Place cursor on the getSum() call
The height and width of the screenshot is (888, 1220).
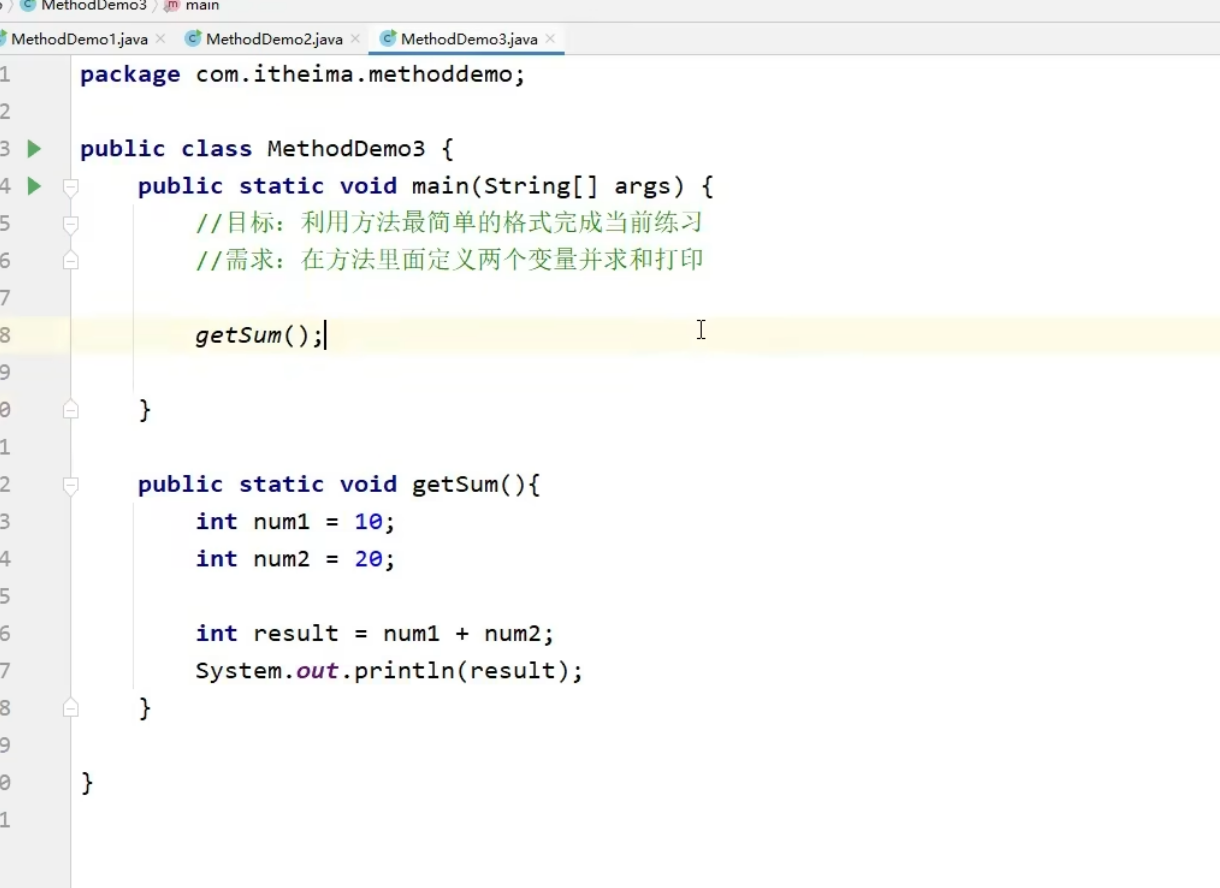click(x=240, y=335)
